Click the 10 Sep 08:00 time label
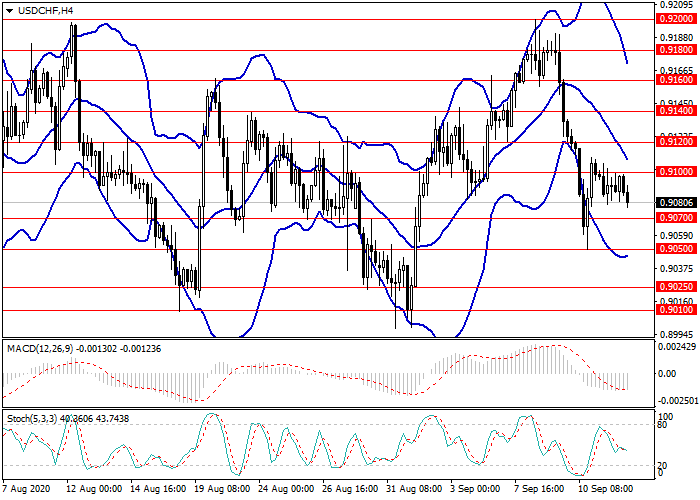 pos(604,490)
